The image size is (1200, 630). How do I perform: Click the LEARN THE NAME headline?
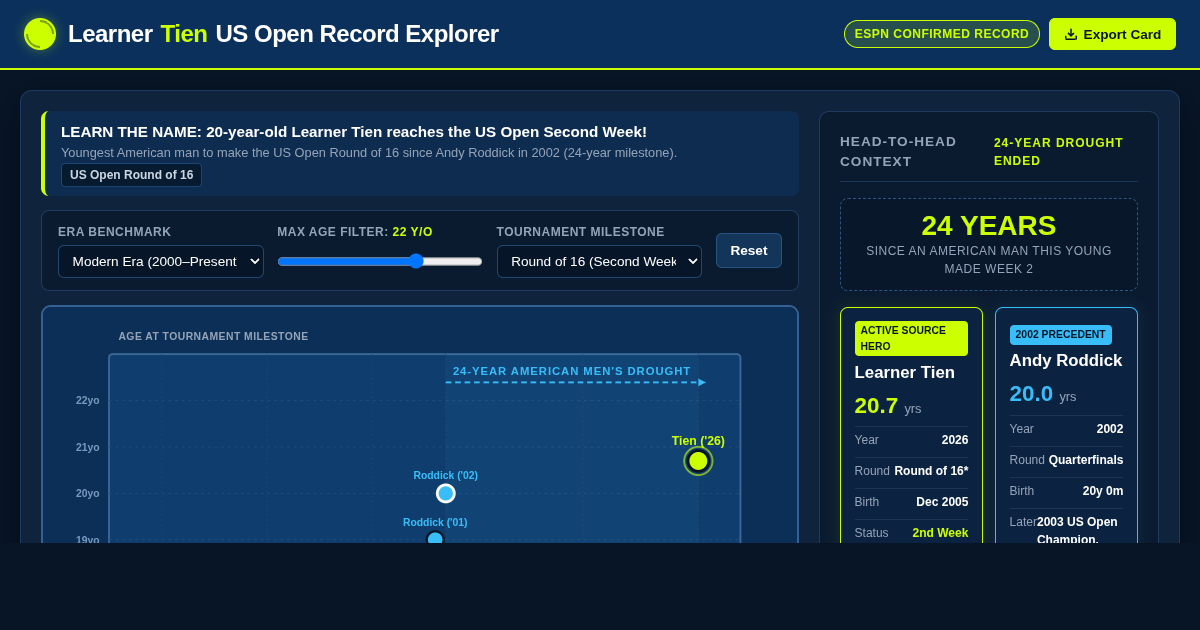[354, 132]
